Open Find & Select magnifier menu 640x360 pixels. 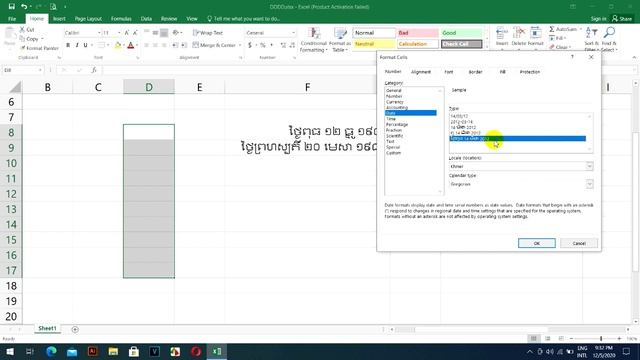click(x=609, y=39)
